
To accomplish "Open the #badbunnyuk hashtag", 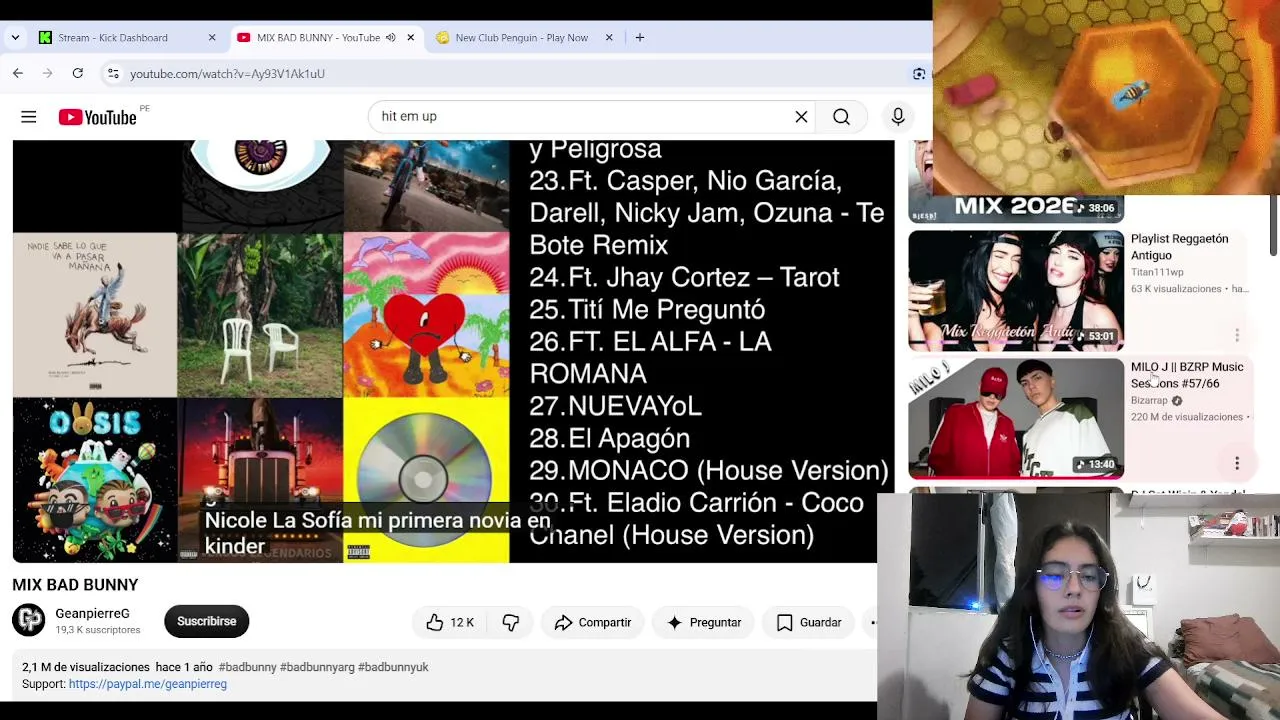I will [x=393, y=667].
